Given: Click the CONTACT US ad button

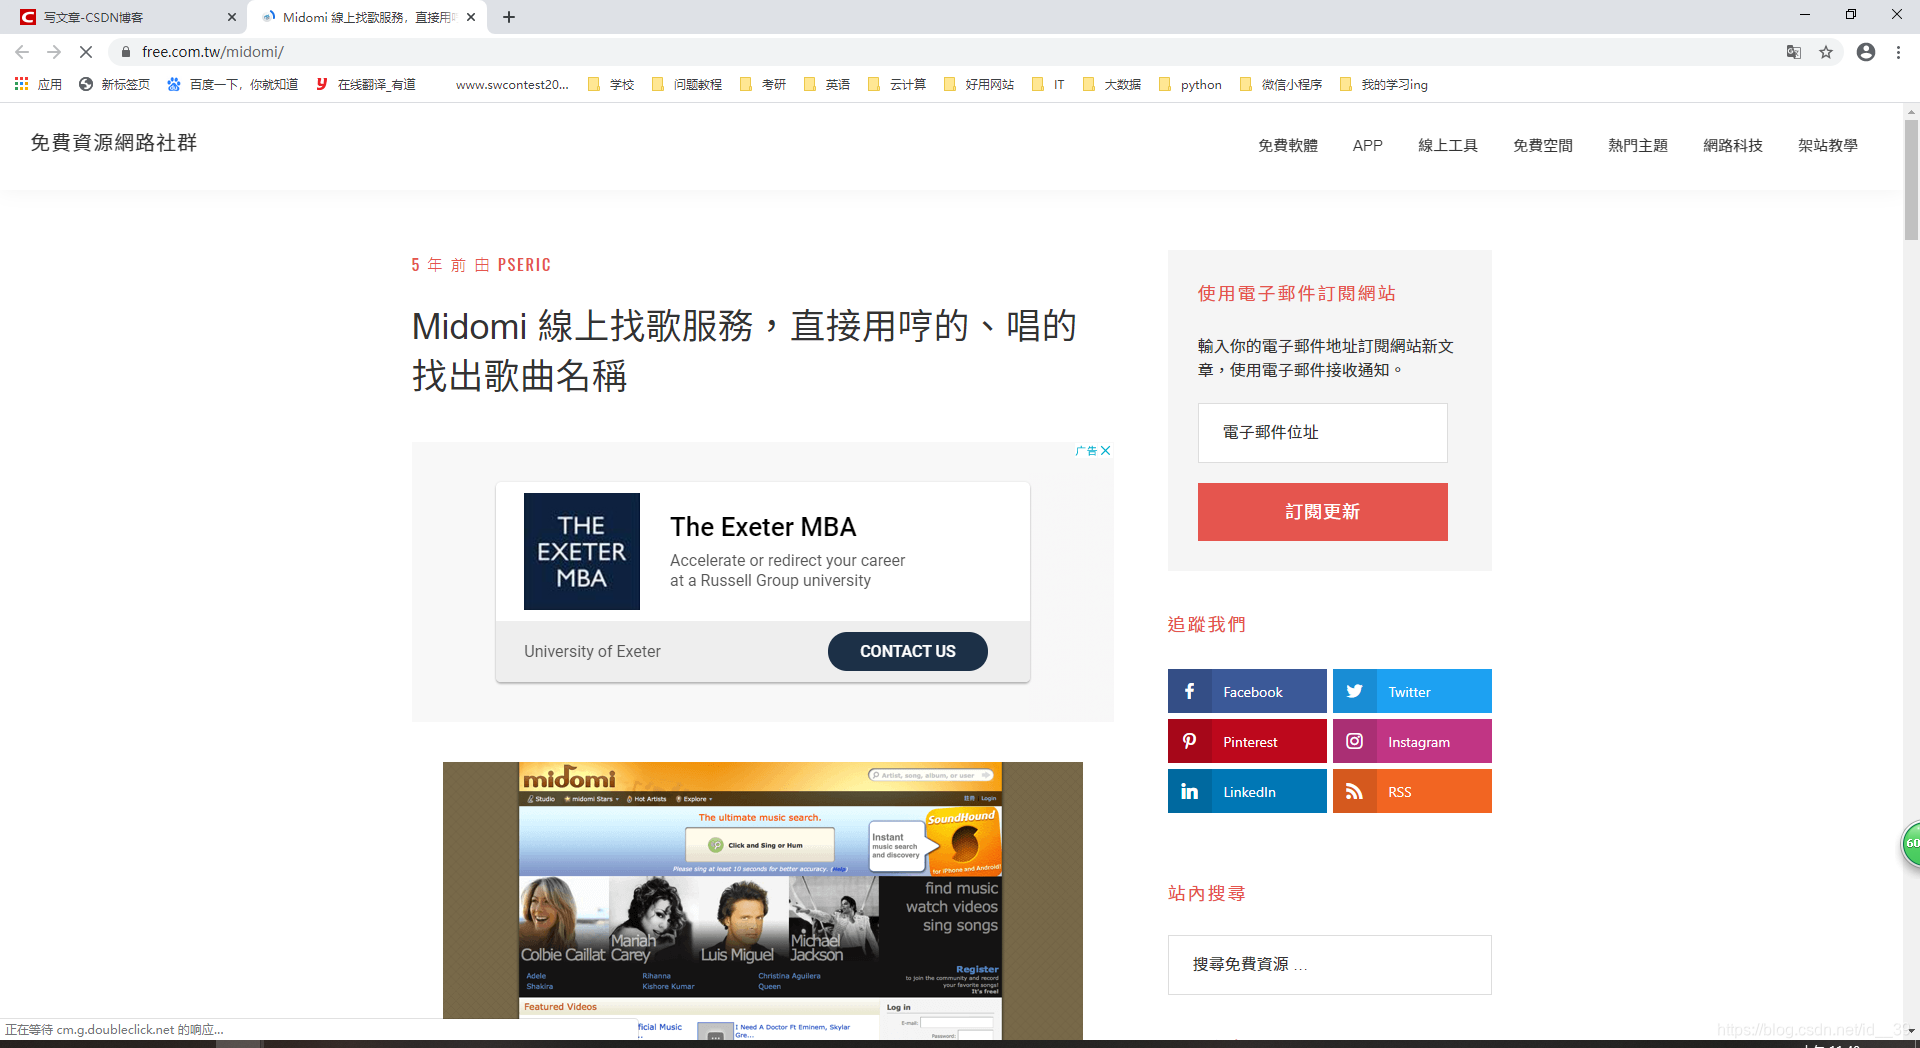Looking at the screenshot, I should pyautogui.click(x=908, y=651).
